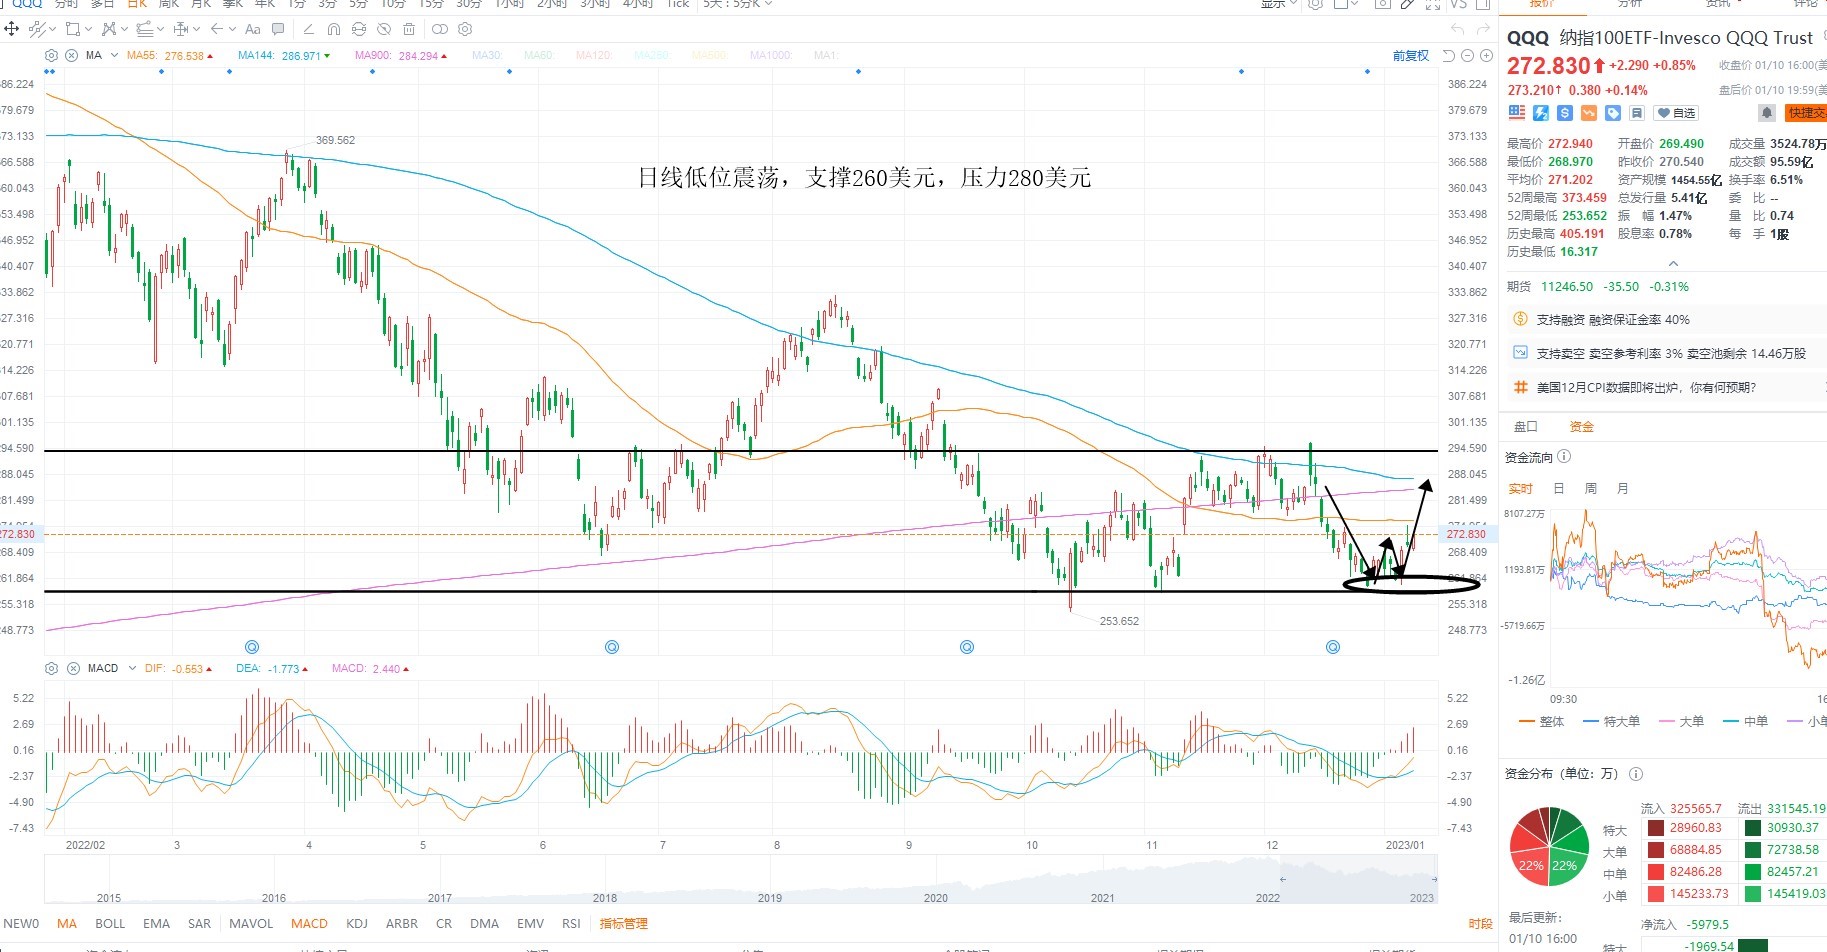The height and width of the screenshot is (952, 1827).
Task: Select 实时 capital flow tab
Action: coord(1521,489)
